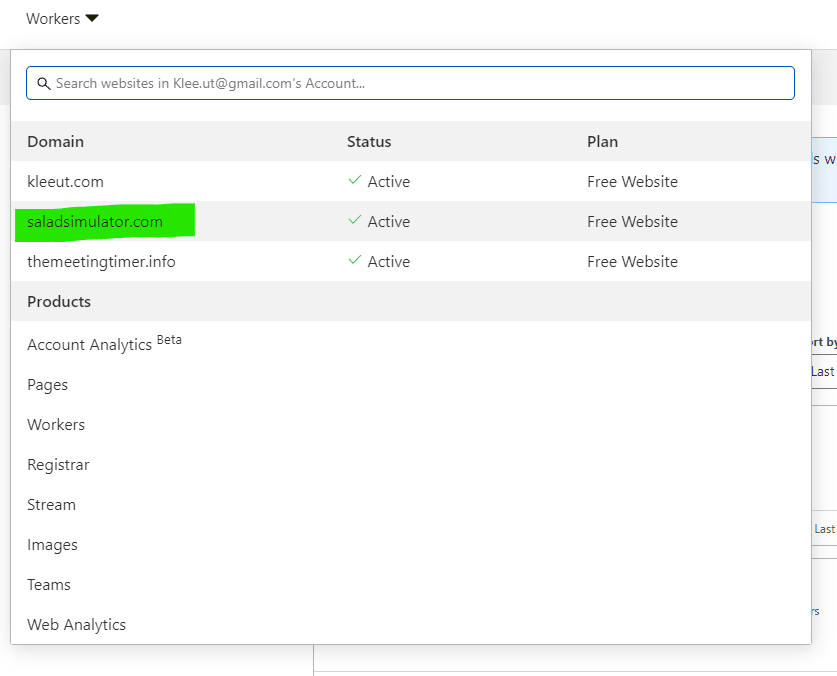Open the Images product

click(x=52, y=545)
